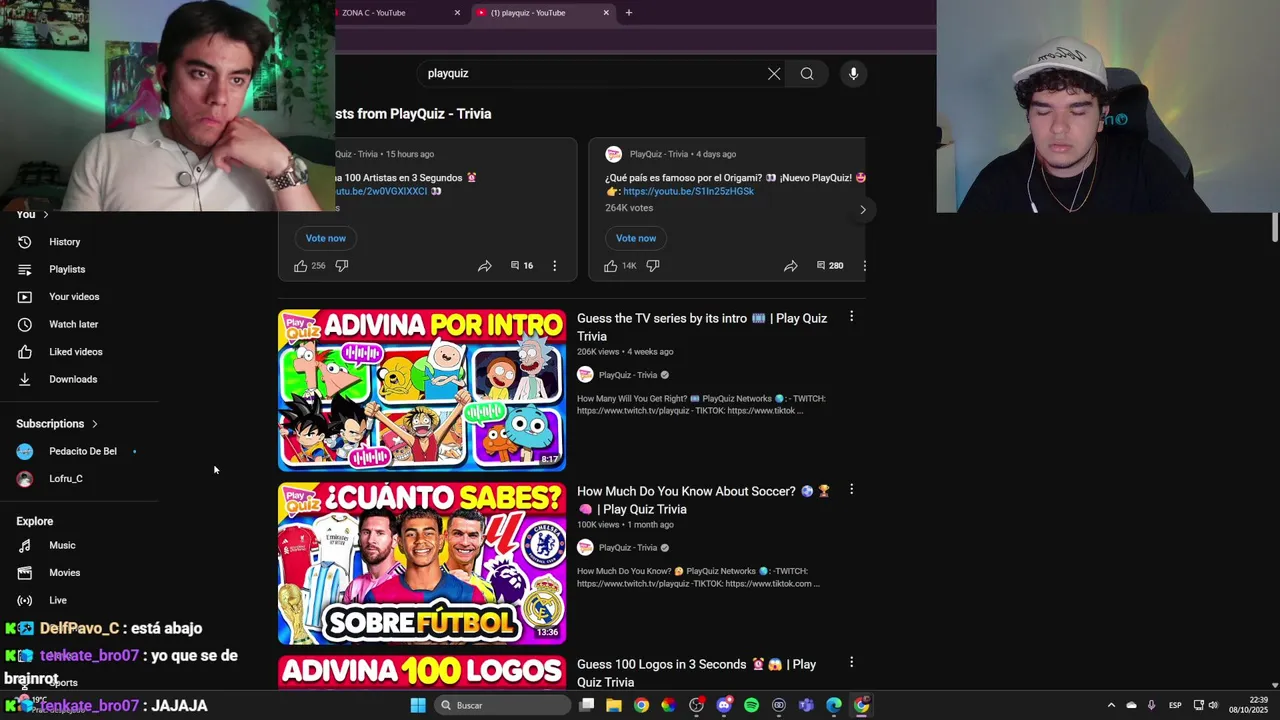Open video title Guess the TV series by its intro

click(702, 327)
